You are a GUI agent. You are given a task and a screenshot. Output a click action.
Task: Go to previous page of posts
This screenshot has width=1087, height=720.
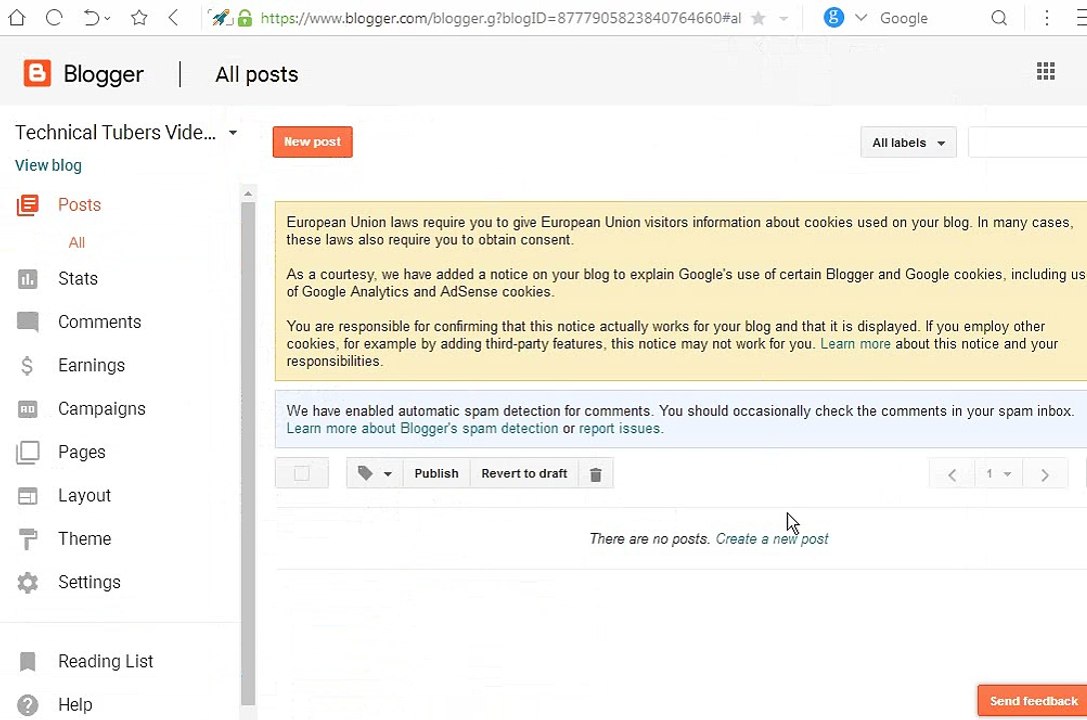[952, 475]
